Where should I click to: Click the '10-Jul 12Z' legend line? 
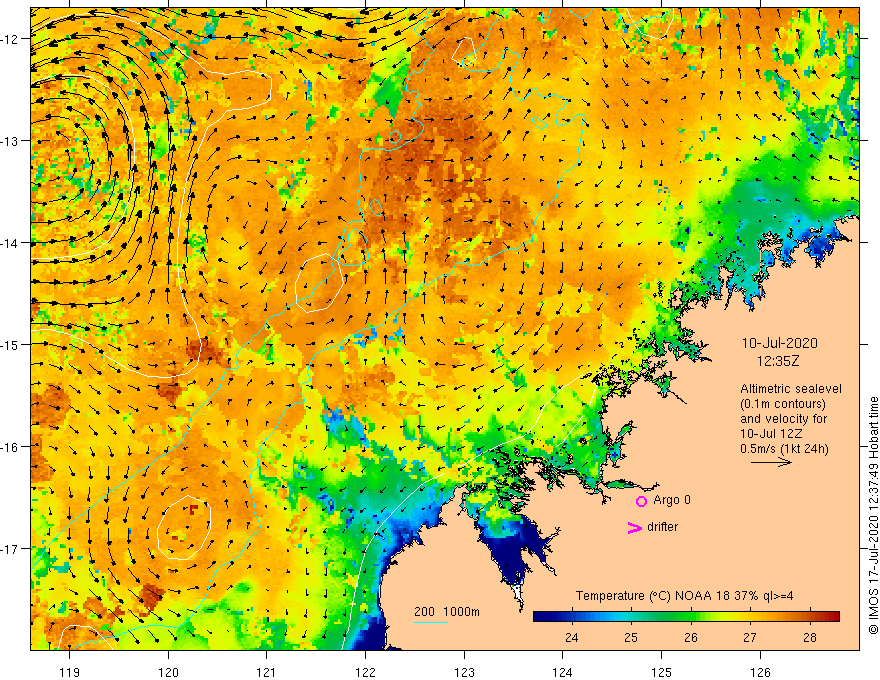click(x=771, y=434)
